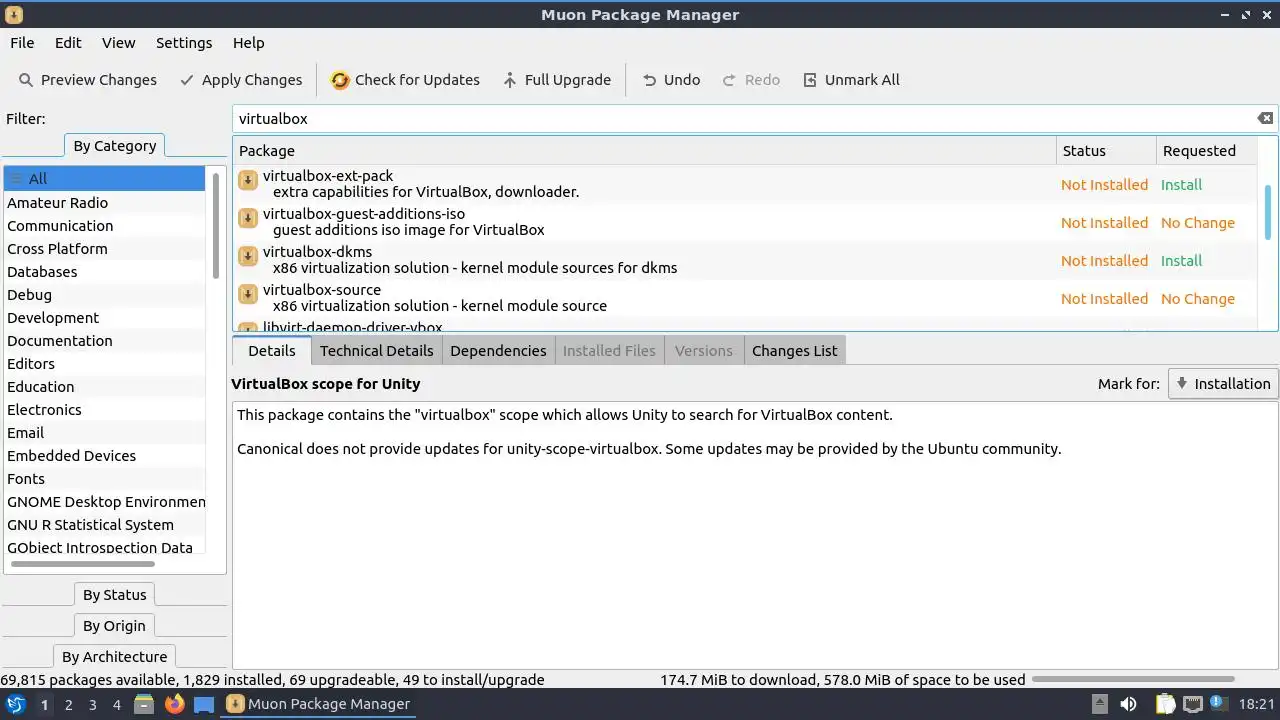Select the Cross Platform category
This screenshot has width=1280, height=720.
coord(104,249)
